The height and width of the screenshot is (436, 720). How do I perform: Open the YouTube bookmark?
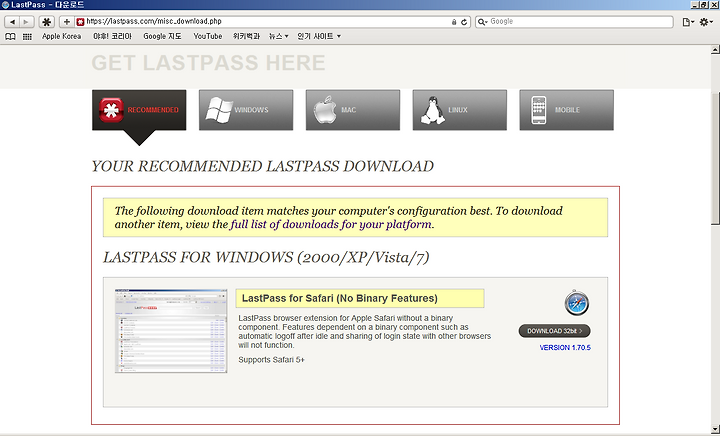point(208,36)
